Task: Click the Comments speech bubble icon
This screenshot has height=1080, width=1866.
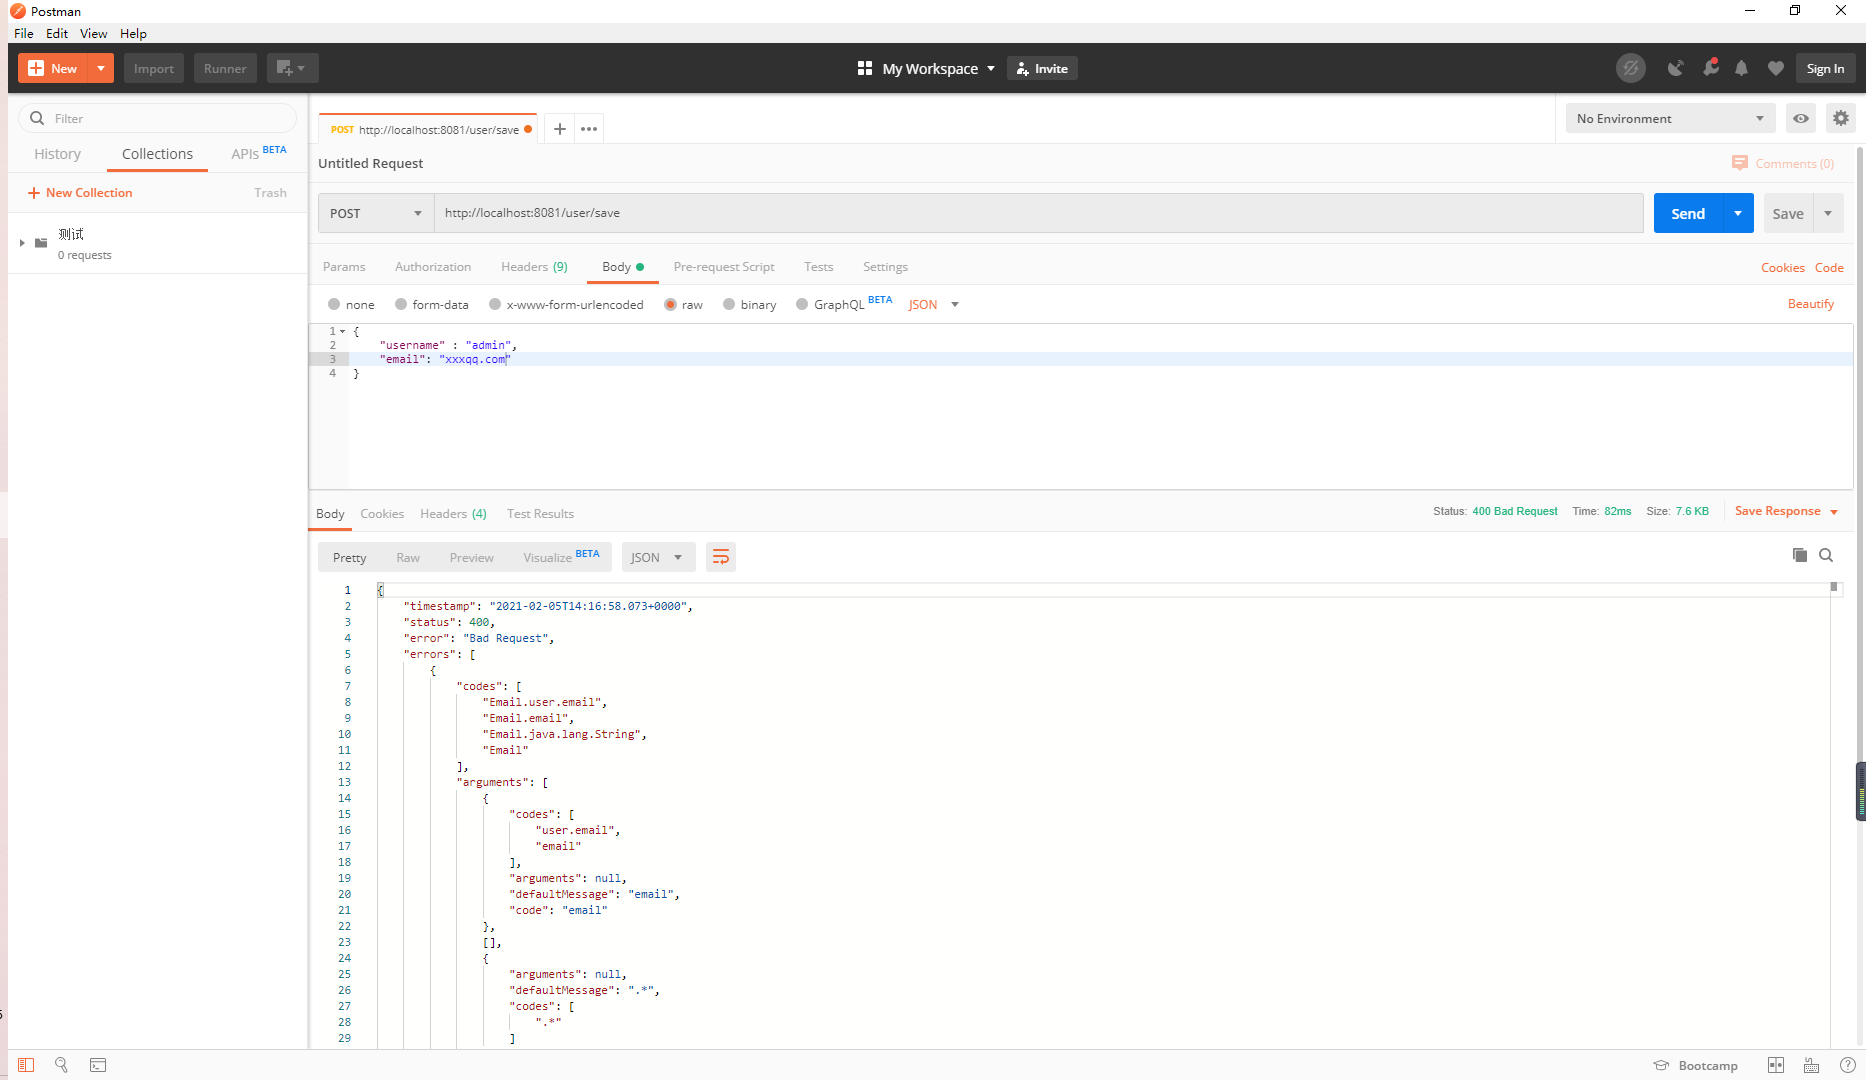Action: (1740, 163)
